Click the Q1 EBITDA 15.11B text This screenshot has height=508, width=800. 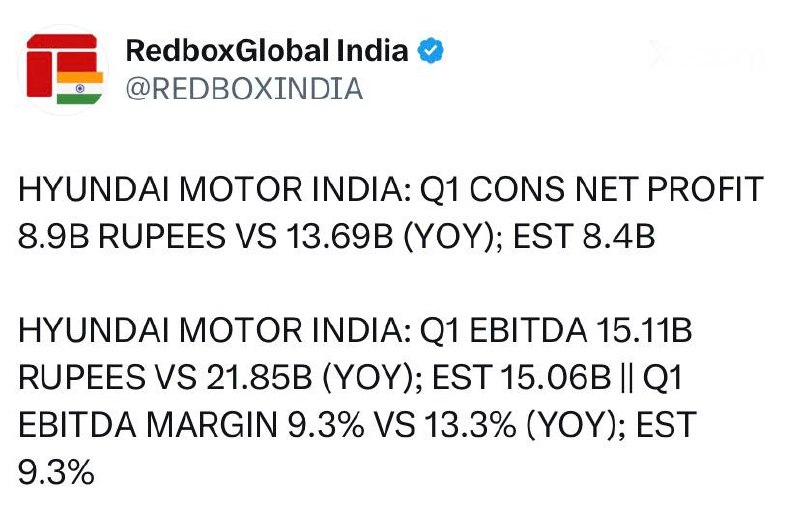pos(556,331)
